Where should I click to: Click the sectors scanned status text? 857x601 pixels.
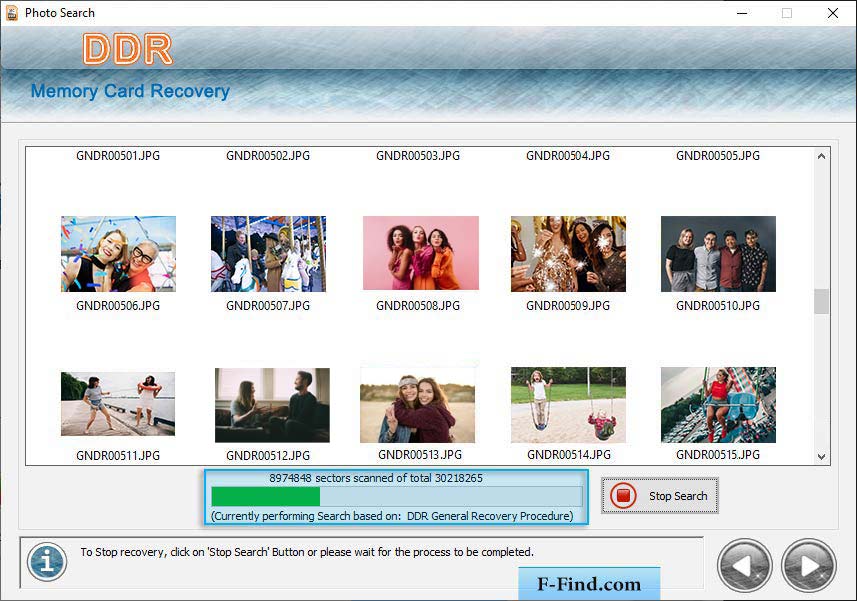click(x=376, y=478)
